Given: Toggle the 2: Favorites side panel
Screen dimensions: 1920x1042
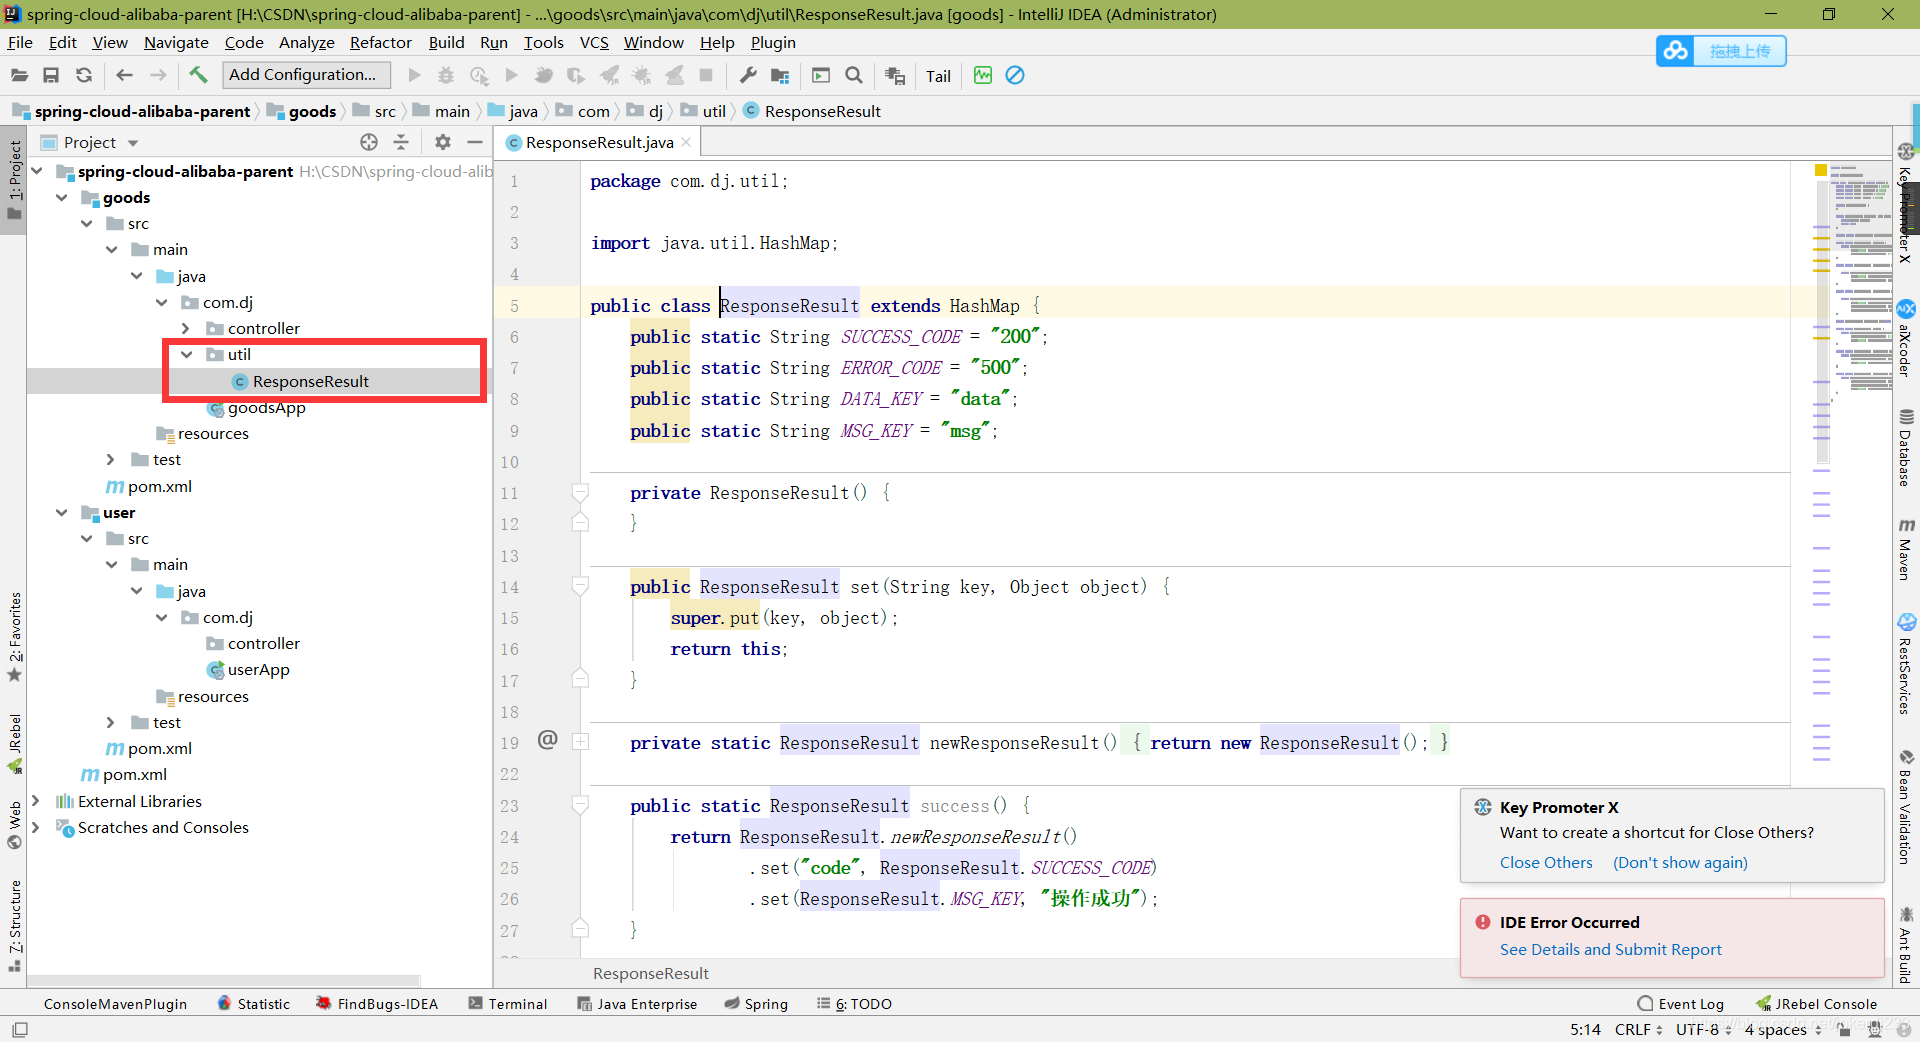Looking at the screenshot, I should [x=14, y=637].
